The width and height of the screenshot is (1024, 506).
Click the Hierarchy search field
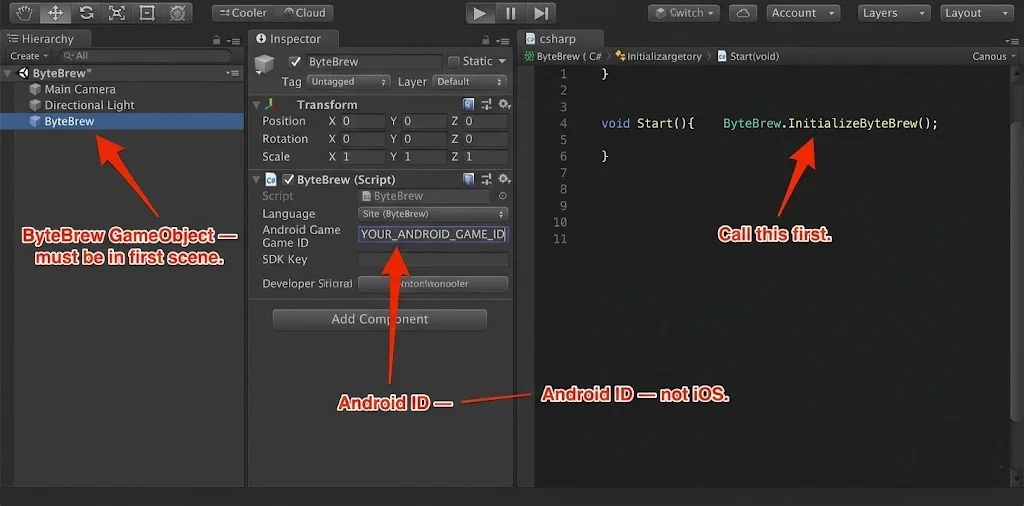tap(146, 56)
